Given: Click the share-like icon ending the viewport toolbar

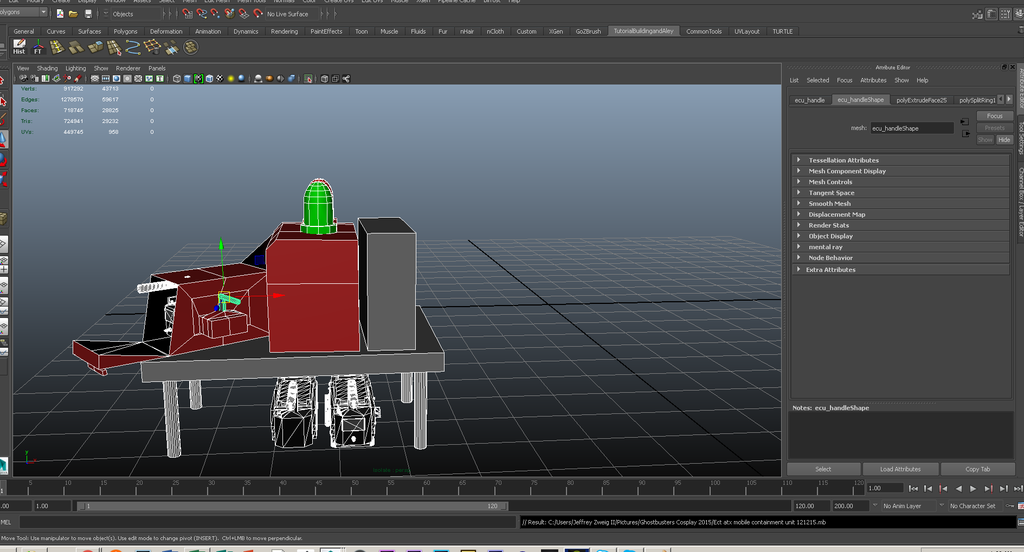Looking at the screenshot, I should pyautogui.click(x=346, y=78).
